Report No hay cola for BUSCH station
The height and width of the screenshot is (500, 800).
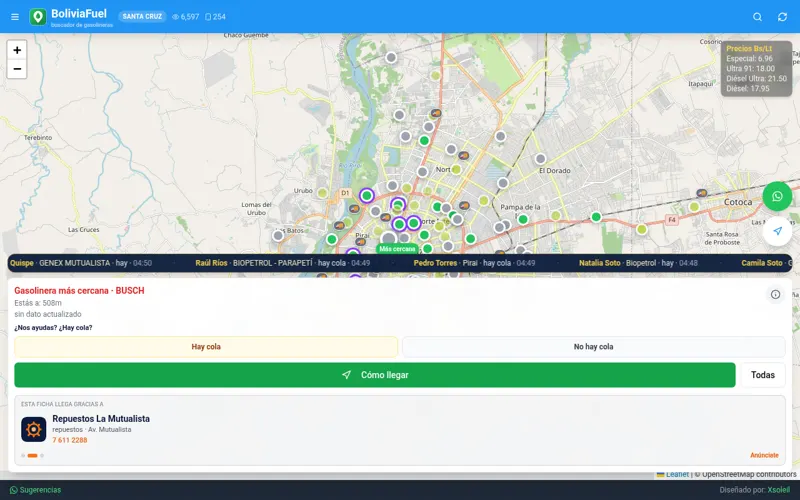click(593, 346)
